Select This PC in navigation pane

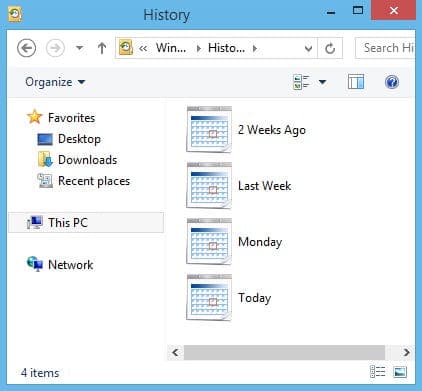86,222
